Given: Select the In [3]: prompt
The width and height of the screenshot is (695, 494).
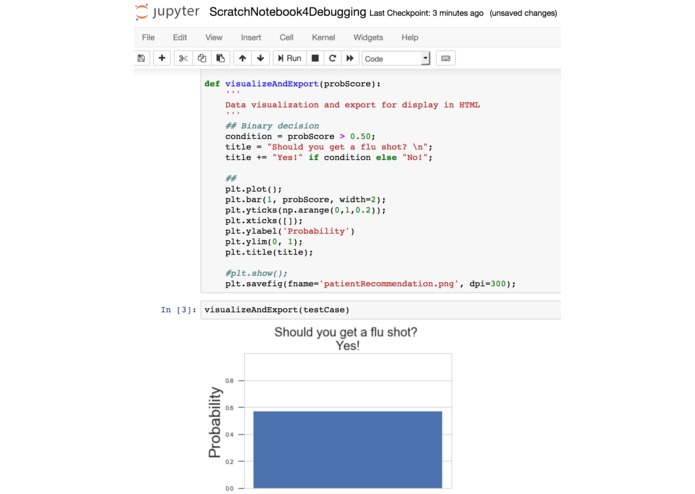Looking at the screenshot, I should pyautogui.click(x=178, y=310).
